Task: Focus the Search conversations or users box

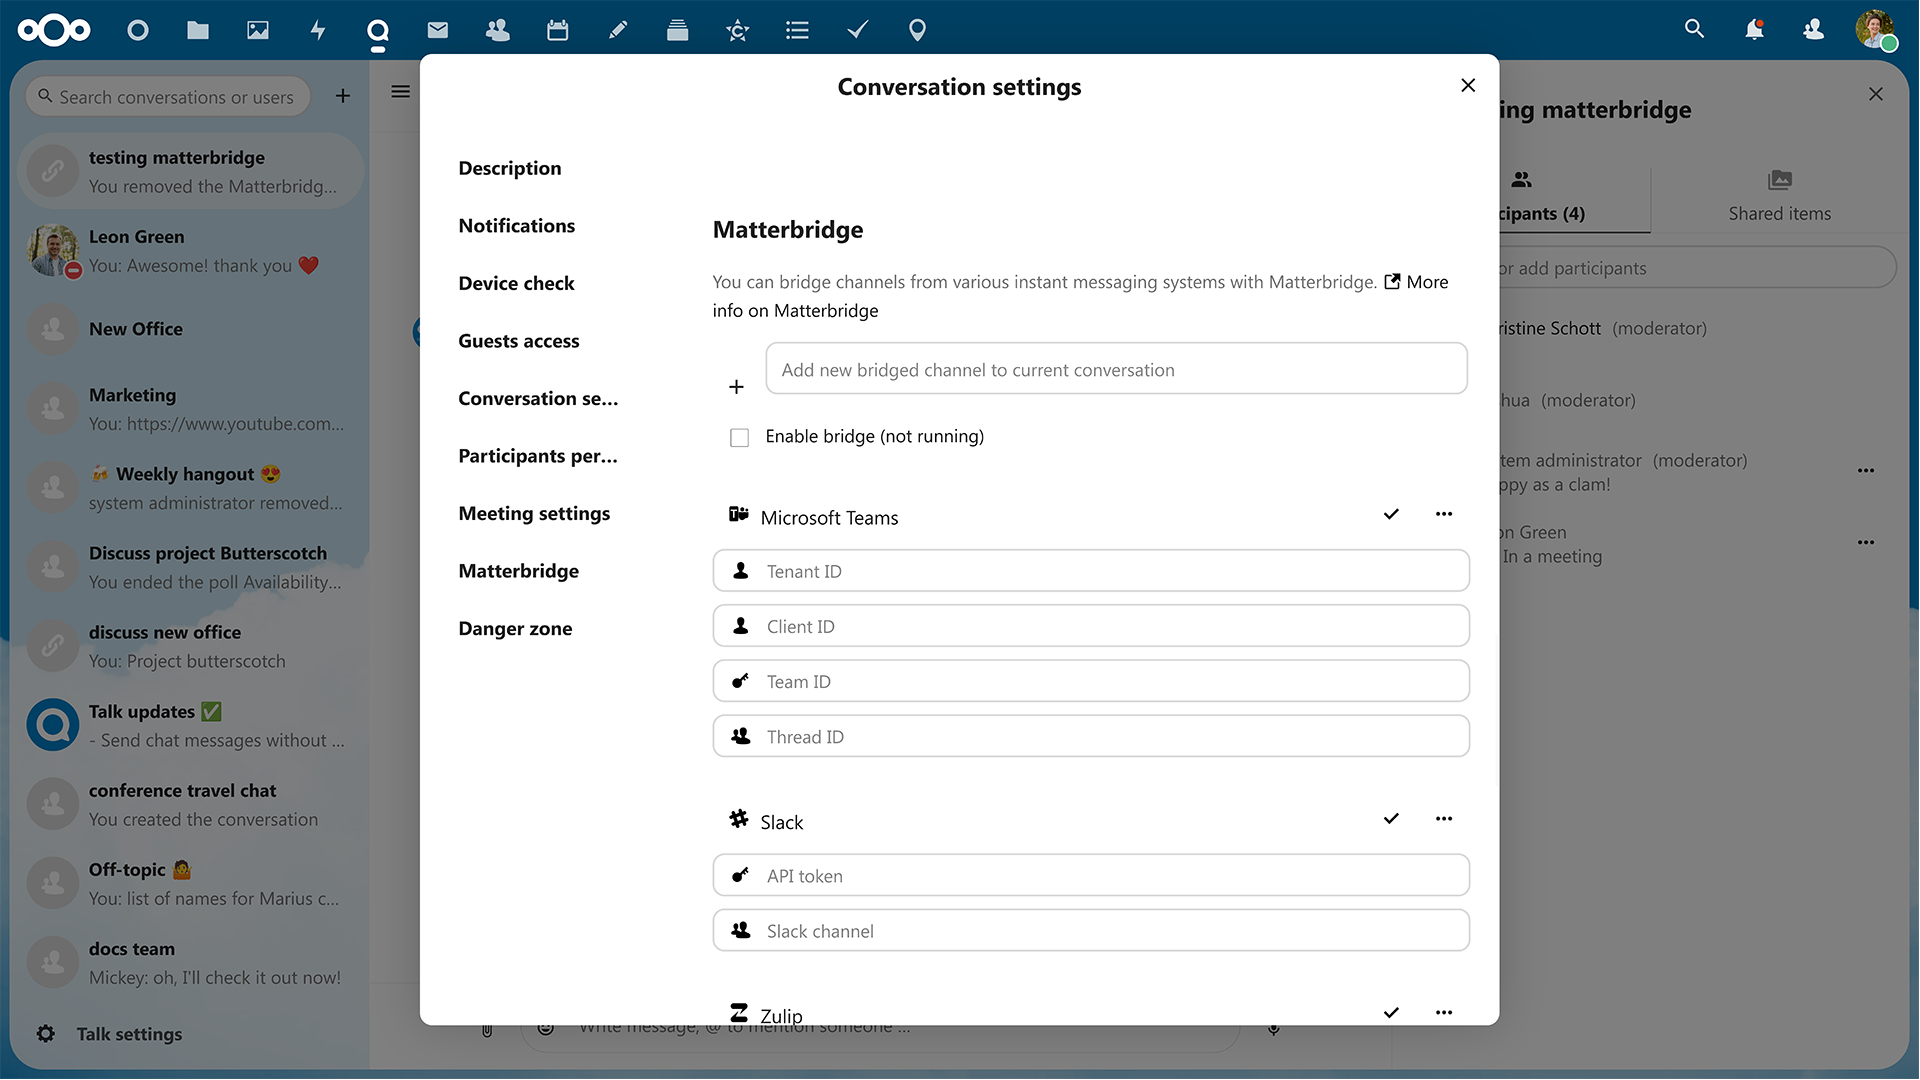Action: [168, 97]
